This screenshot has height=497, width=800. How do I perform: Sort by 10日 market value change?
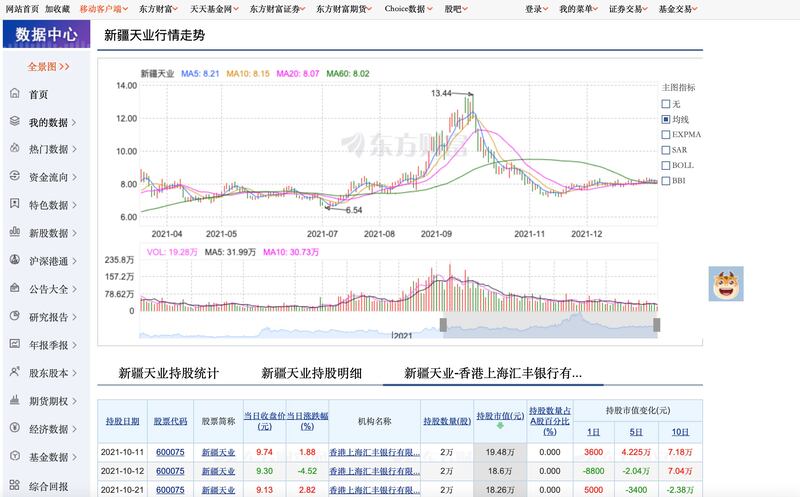tap(680, 432)
